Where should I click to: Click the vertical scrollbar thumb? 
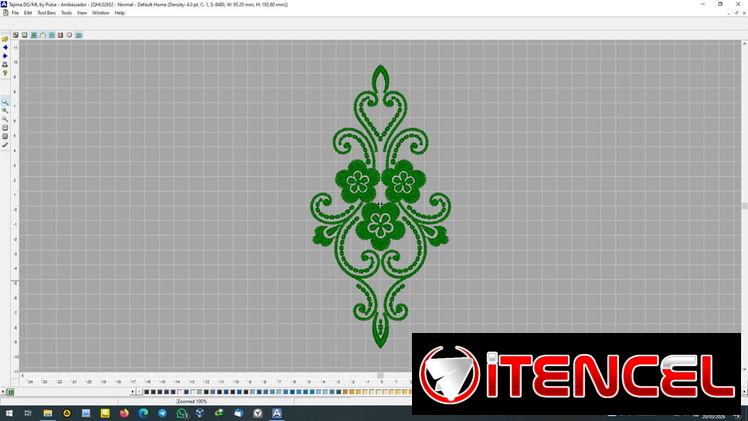point(744,206)
